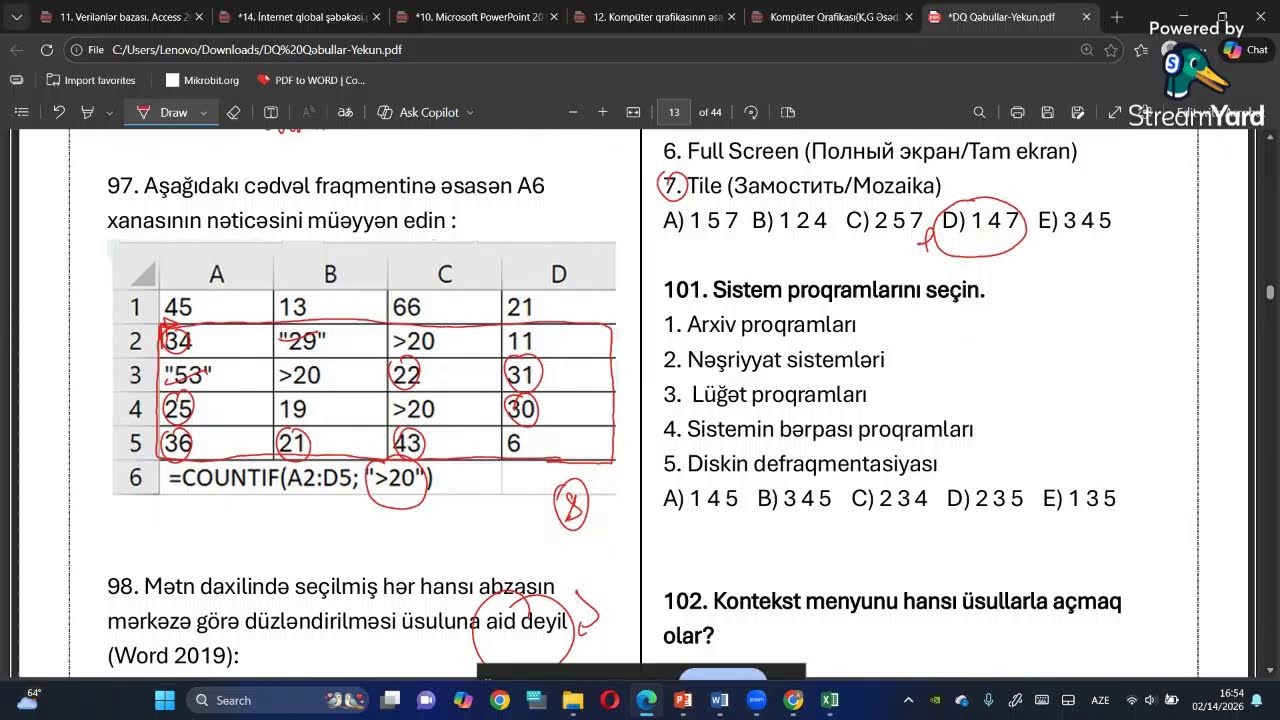1280x720 pixels.
Task: Click the Rotate page icon
Action: [x=751, y=112]
